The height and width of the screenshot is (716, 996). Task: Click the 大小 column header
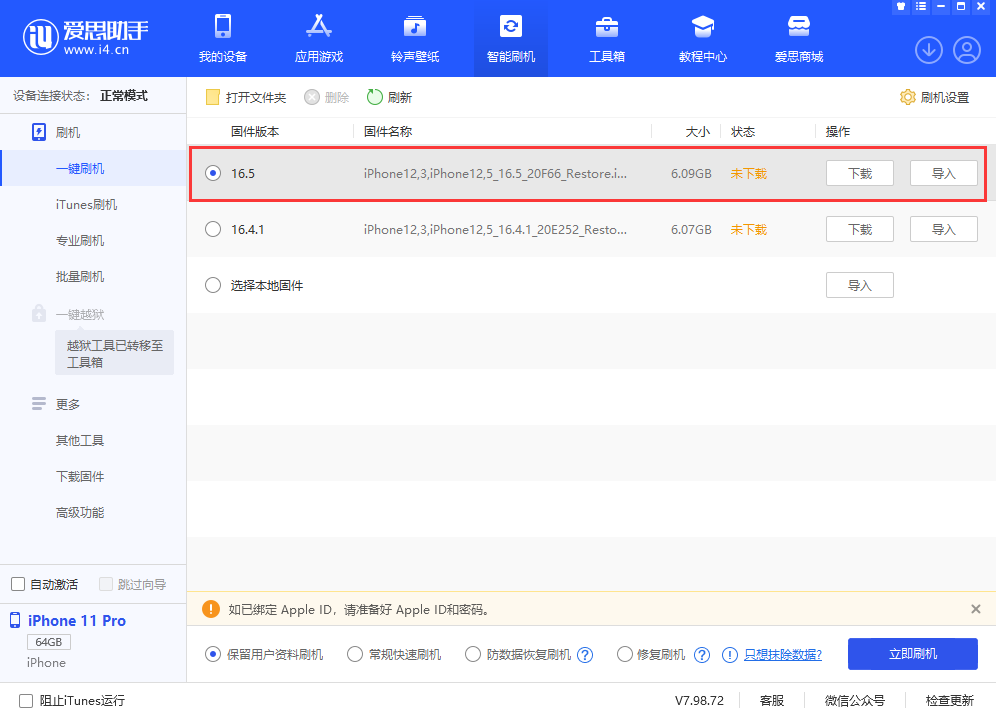pos(697,132)
